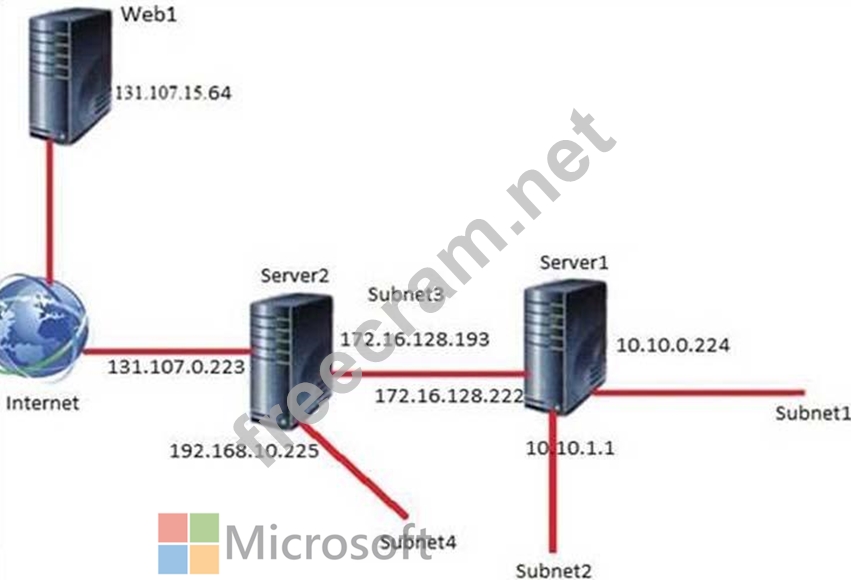Select the Server1 tower icon
The height and width of the screenshot is (580, 851).
pyautogui.click(x=566, y=348)
